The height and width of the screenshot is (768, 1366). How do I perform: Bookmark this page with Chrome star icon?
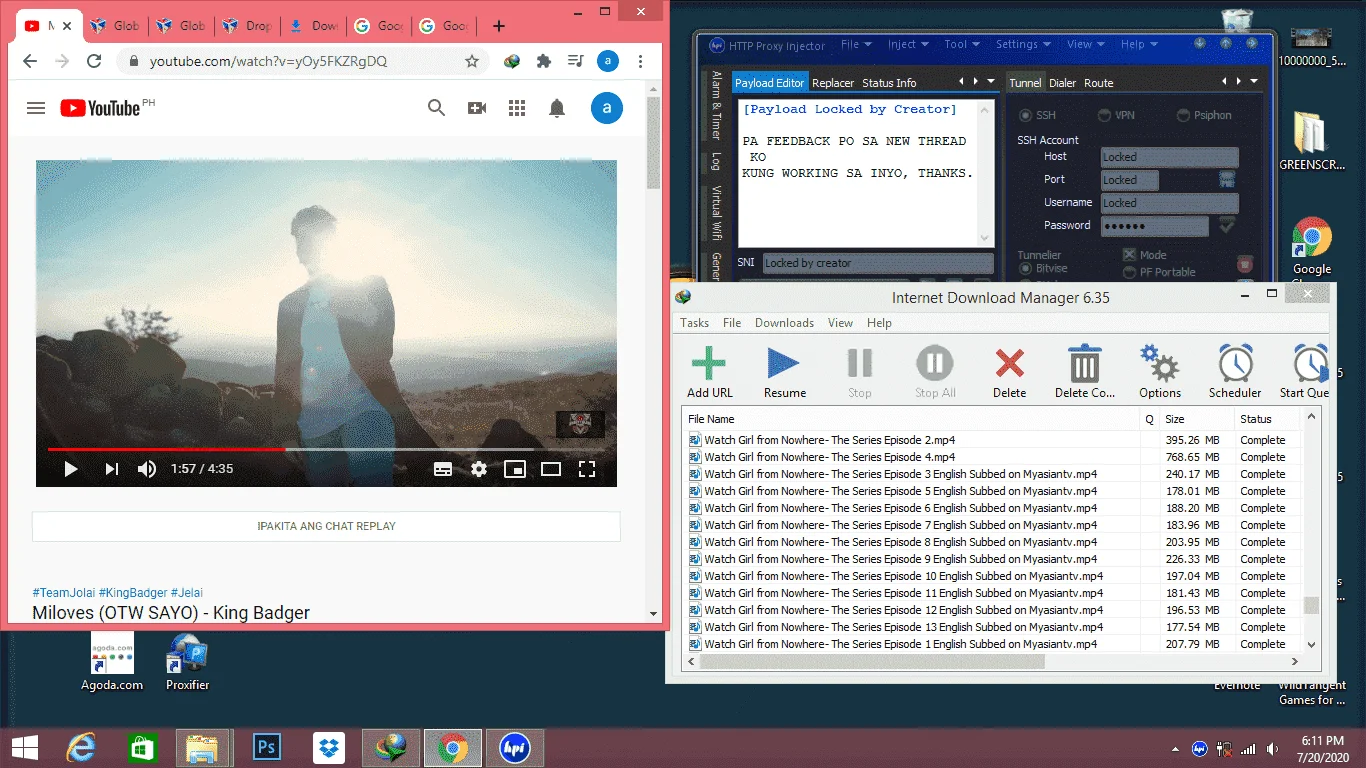pyautogui.click(x=472, y=61)
